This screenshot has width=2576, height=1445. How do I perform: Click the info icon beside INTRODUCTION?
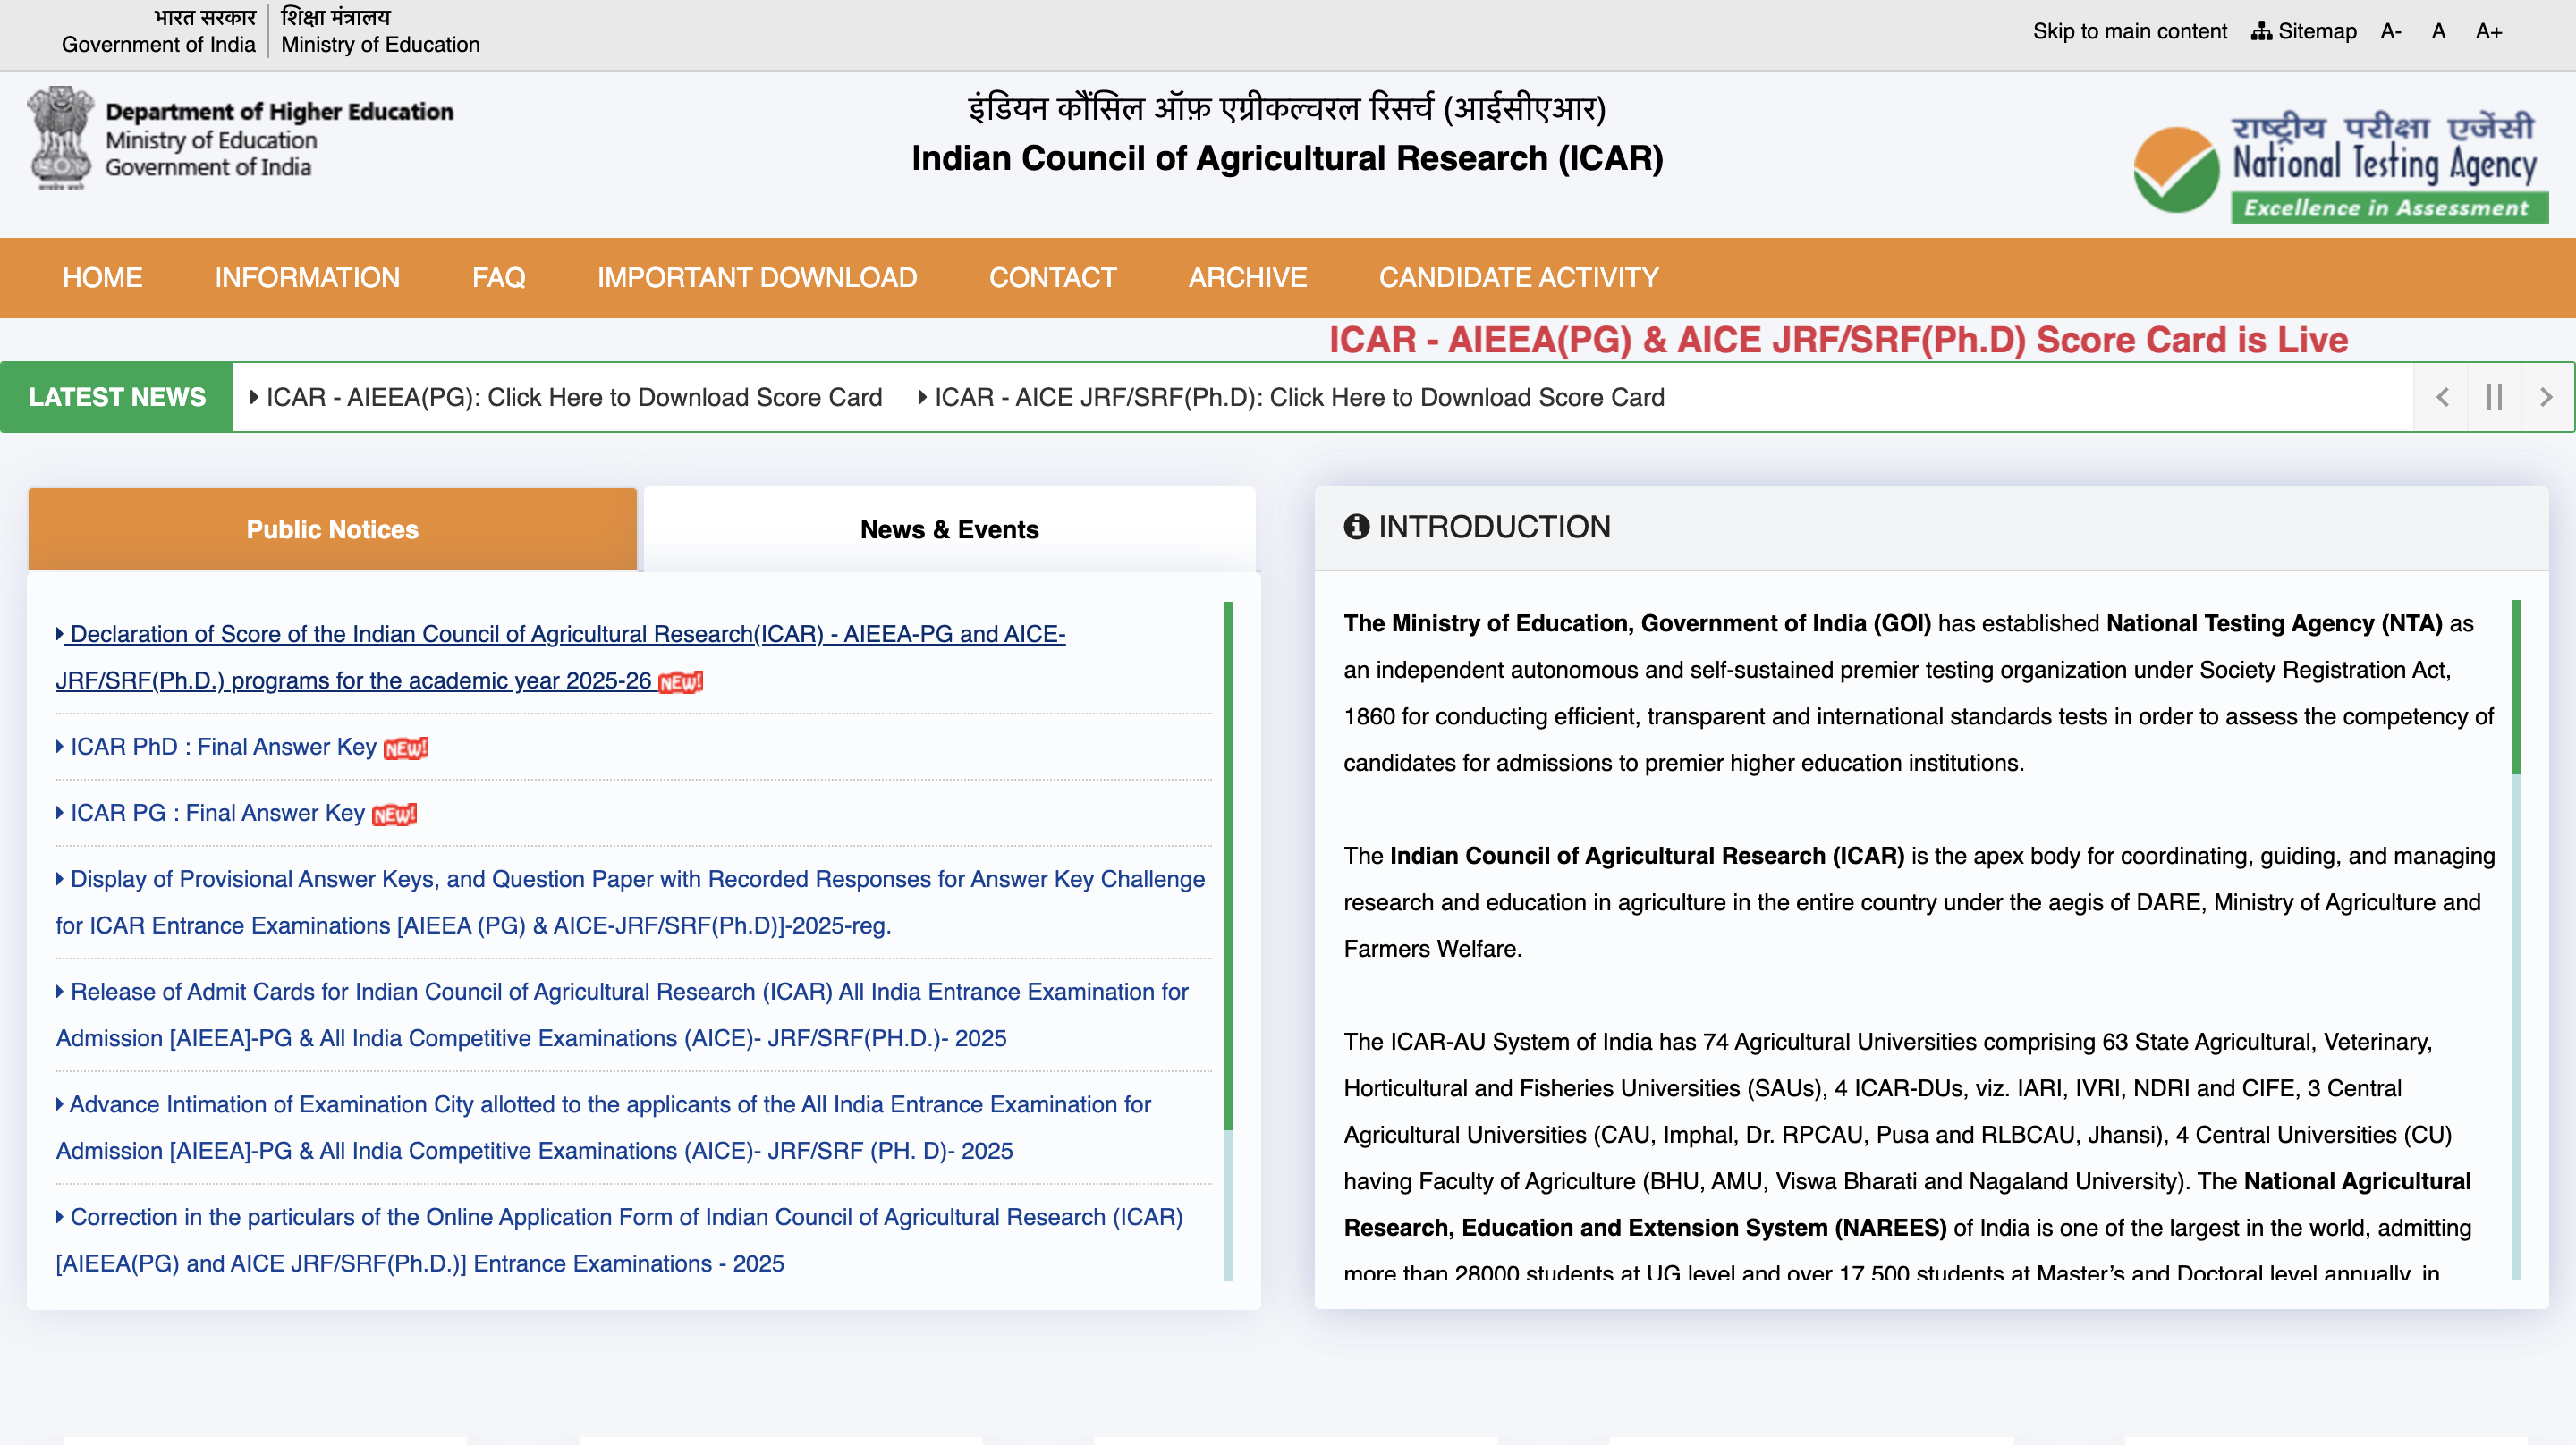[x=1356, y=527]
